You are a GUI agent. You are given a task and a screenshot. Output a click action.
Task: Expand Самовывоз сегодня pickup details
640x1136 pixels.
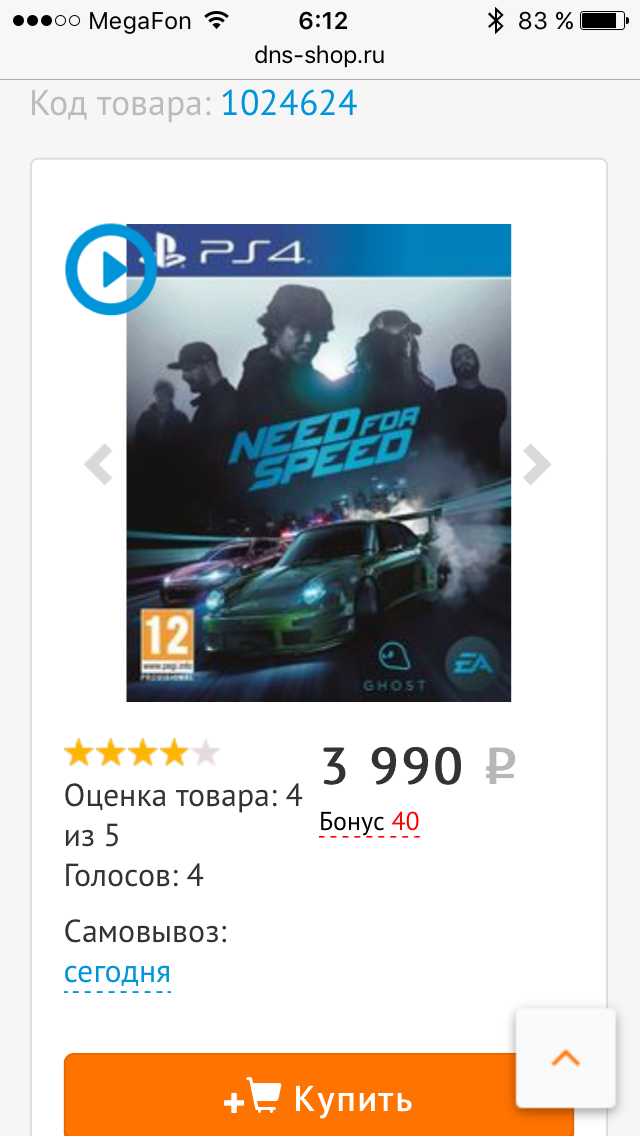point(117,972)
